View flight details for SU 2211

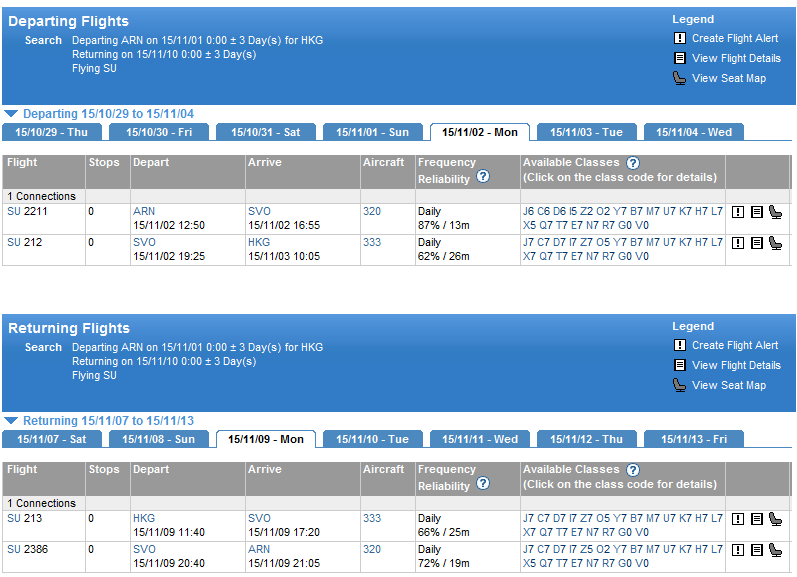[x=756, y=212]
